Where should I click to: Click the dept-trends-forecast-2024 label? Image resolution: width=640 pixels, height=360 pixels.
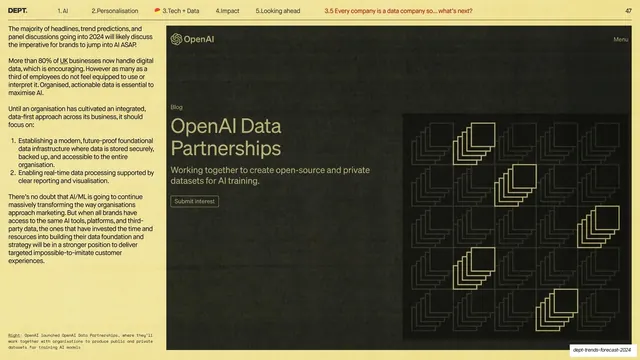pos(602,350)
